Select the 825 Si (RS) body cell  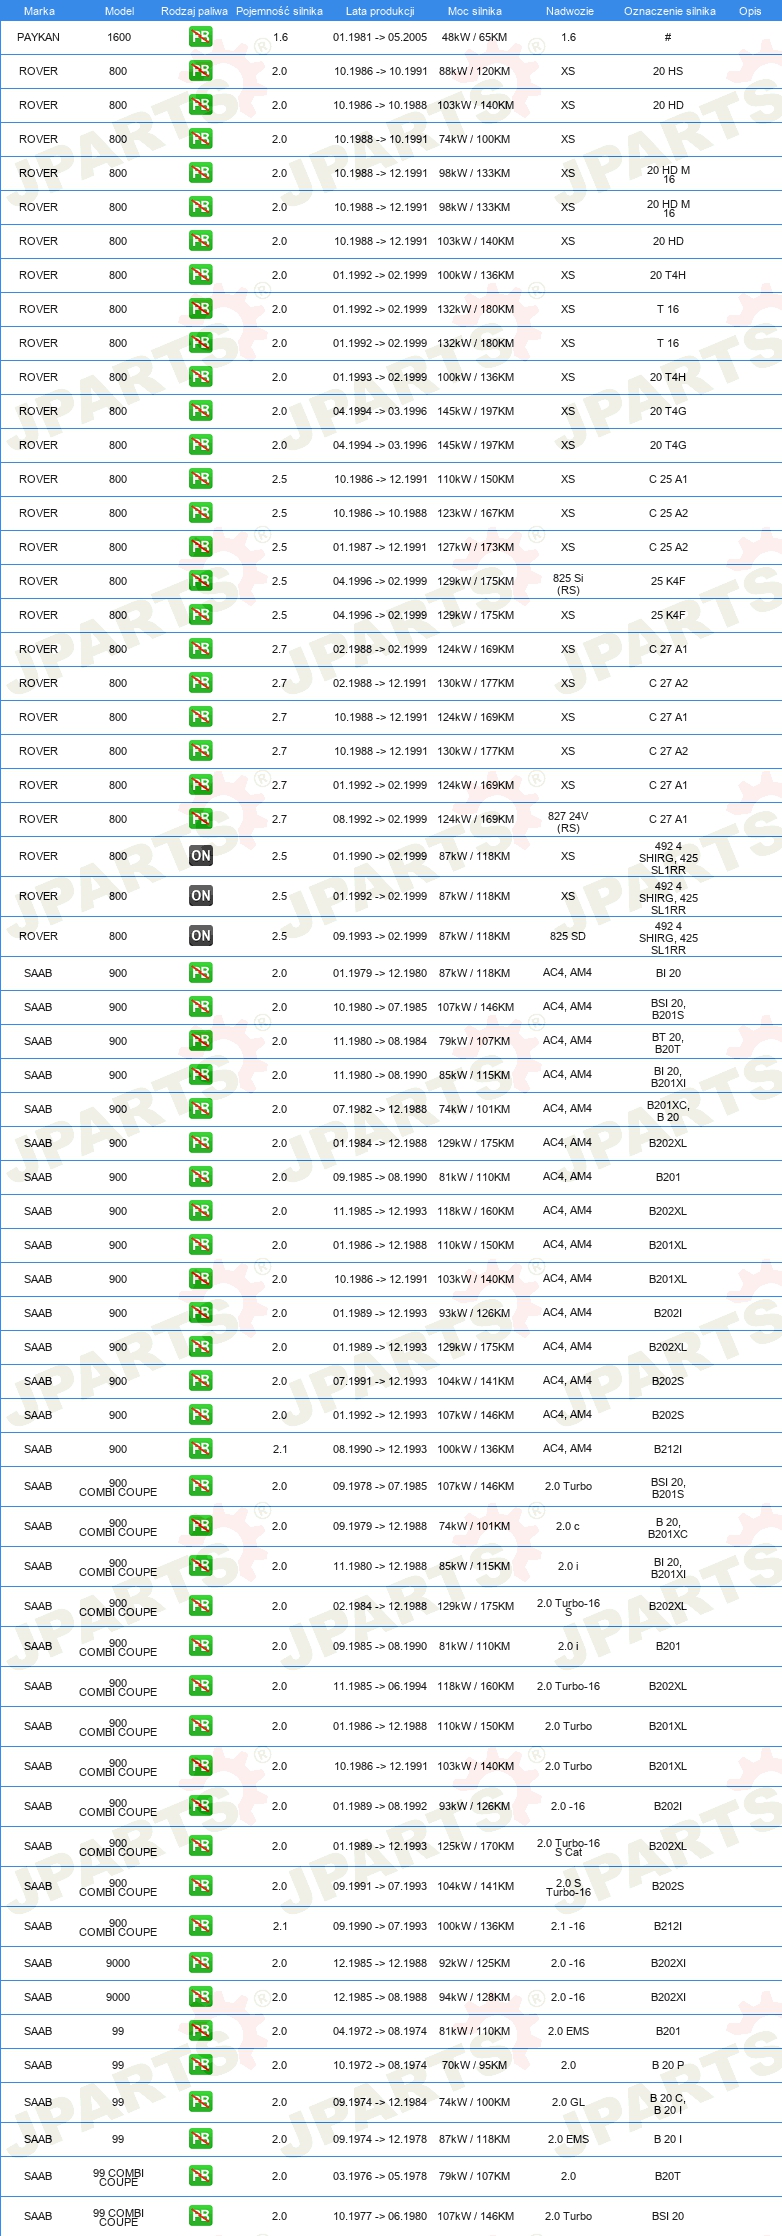pos(568,584)
